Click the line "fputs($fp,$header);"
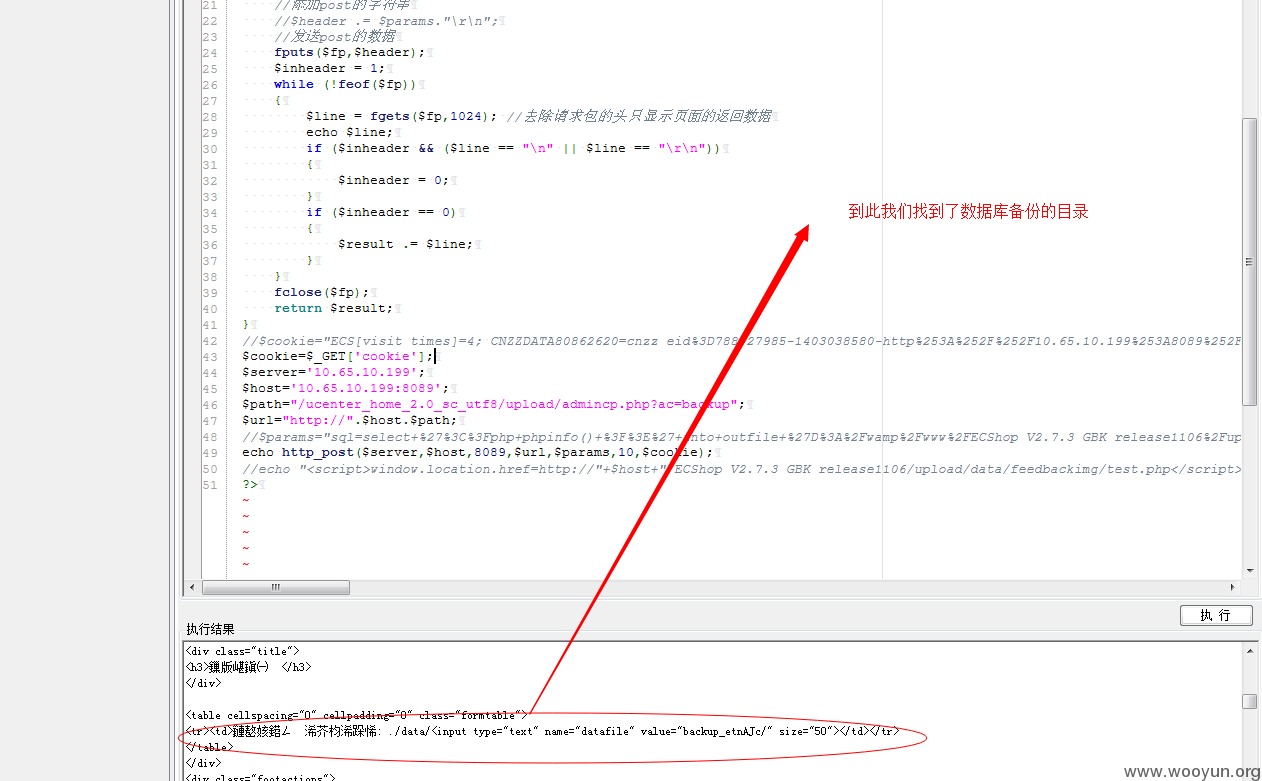Image resolution: width=1262 pixels, height=781 pixels. [x=349, y=52]
